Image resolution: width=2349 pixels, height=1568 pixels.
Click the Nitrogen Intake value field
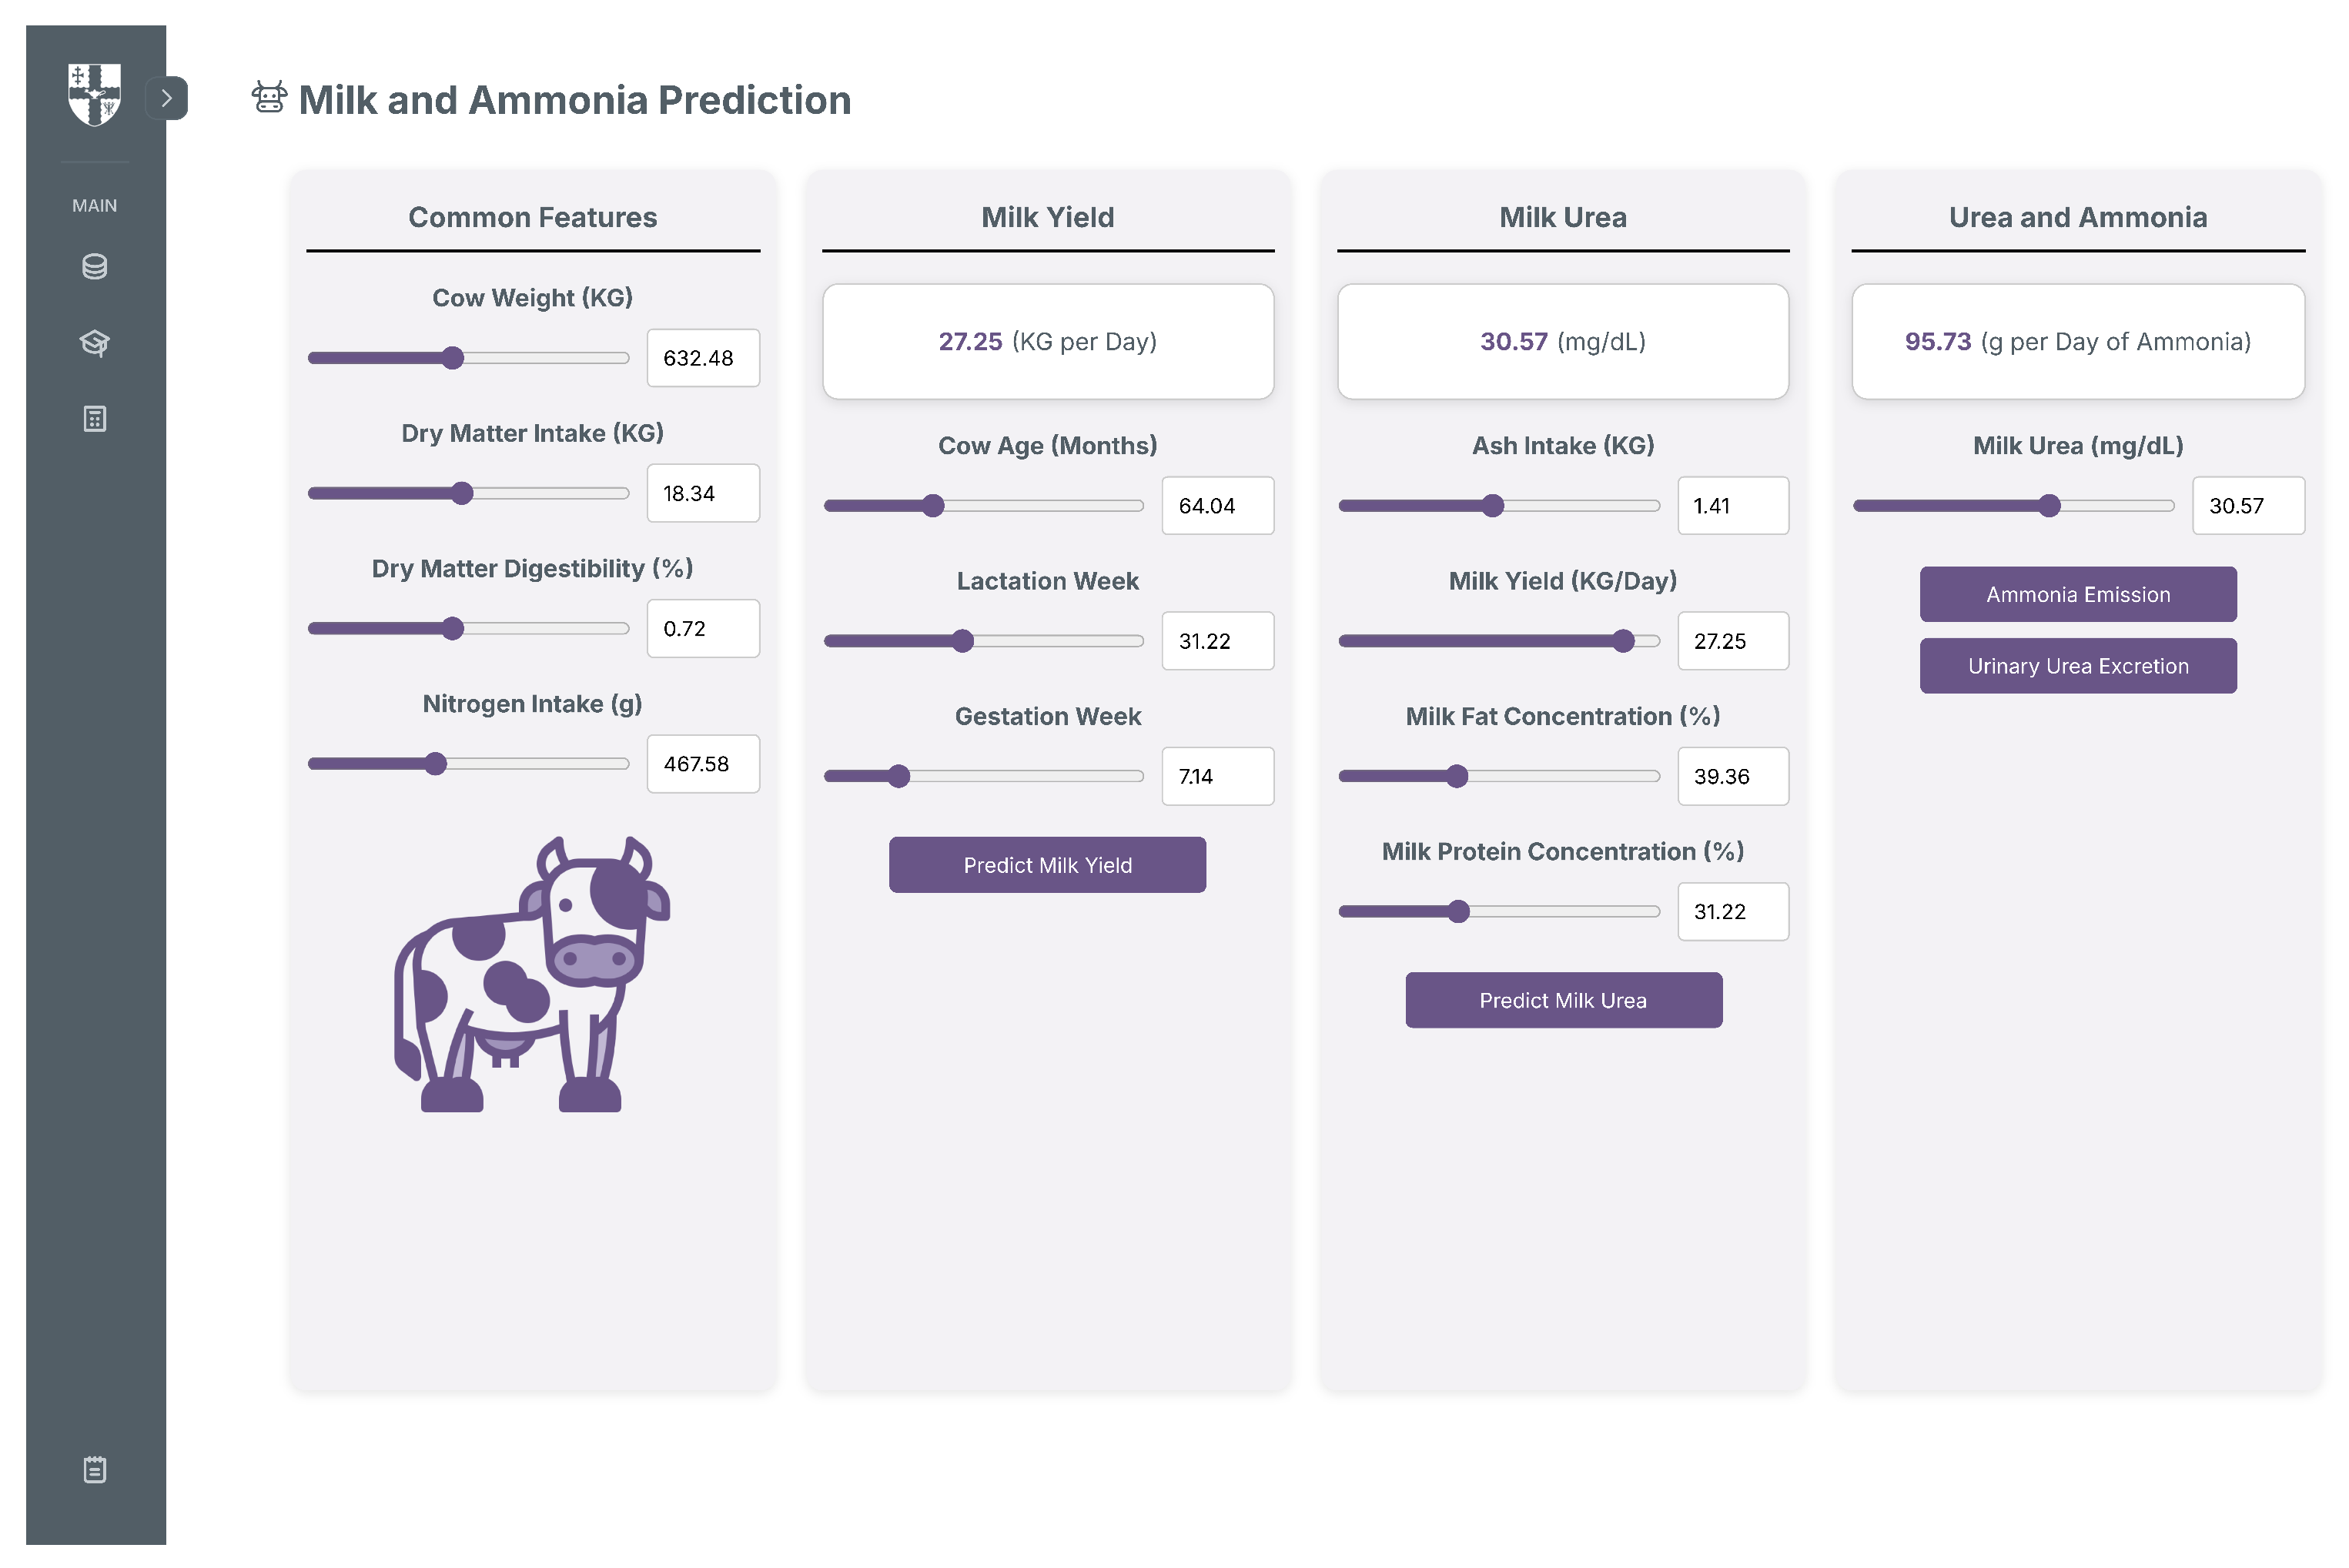click(x=702, y=764)
